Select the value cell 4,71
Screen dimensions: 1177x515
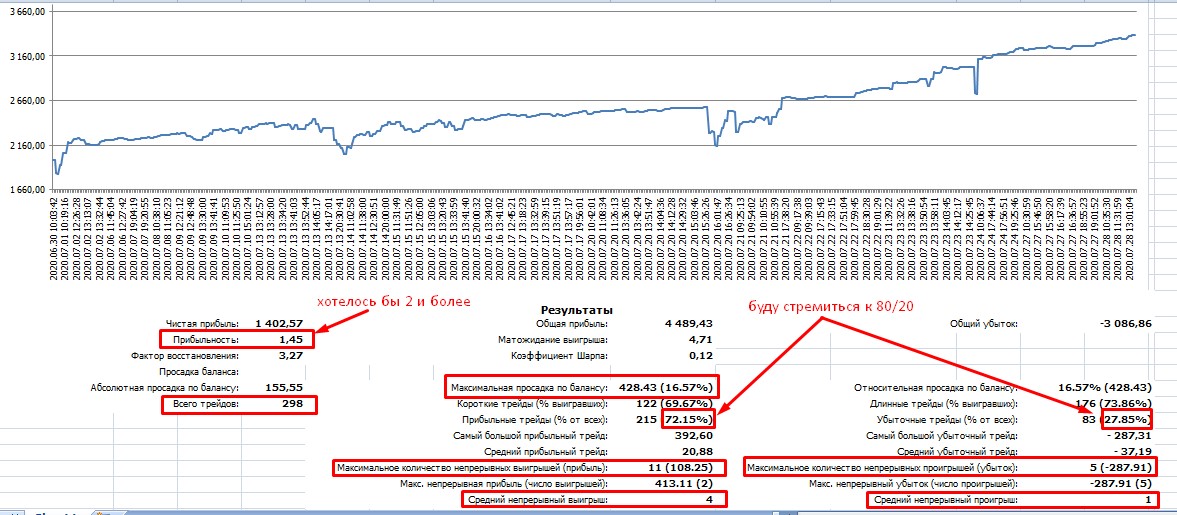[x=700, y=340]
